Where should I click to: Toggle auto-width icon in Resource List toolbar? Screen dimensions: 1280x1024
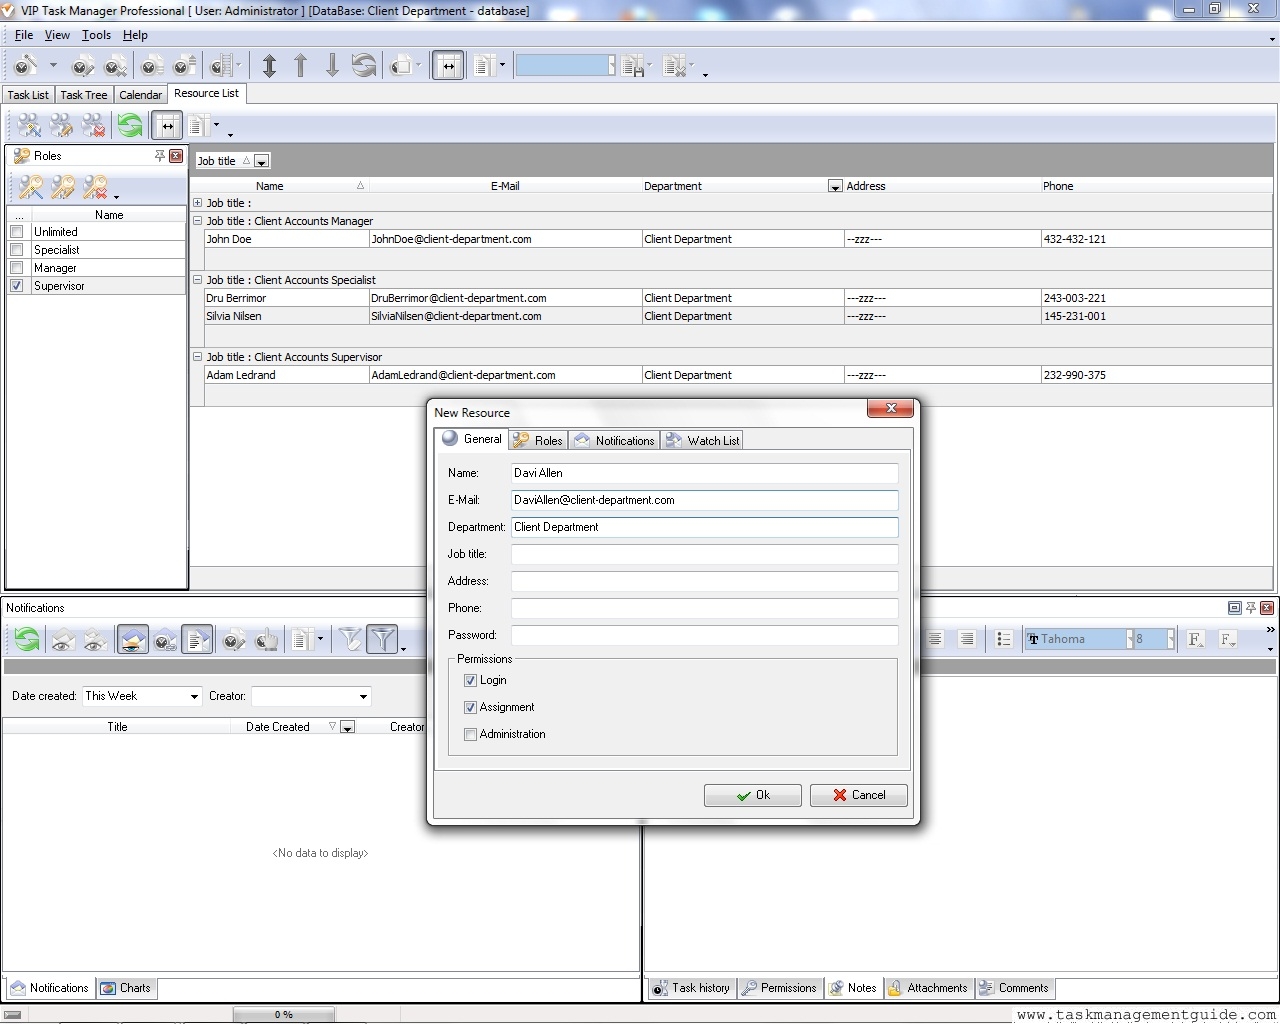[x=167, y=125]
